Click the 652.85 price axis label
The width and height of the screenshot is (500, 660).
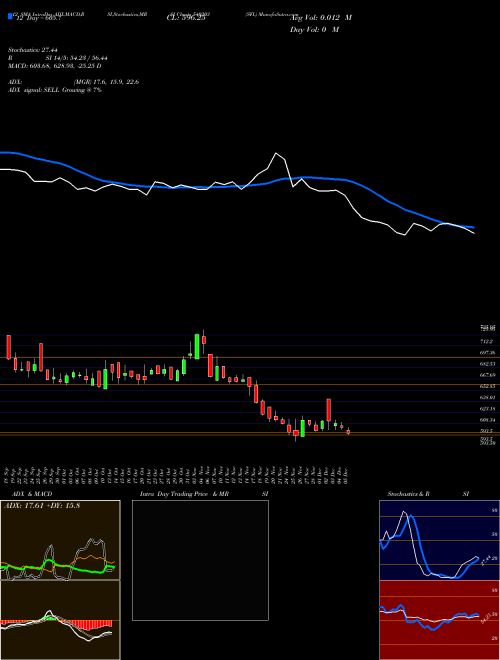coord(489,386)
